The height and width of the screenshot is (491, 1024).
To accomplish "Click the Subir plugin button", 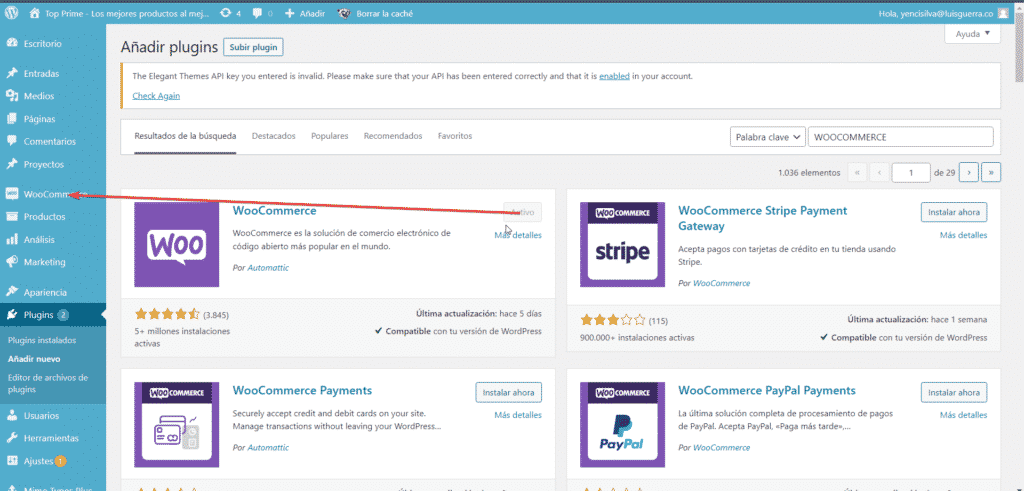I will click(x=253, y=47).
